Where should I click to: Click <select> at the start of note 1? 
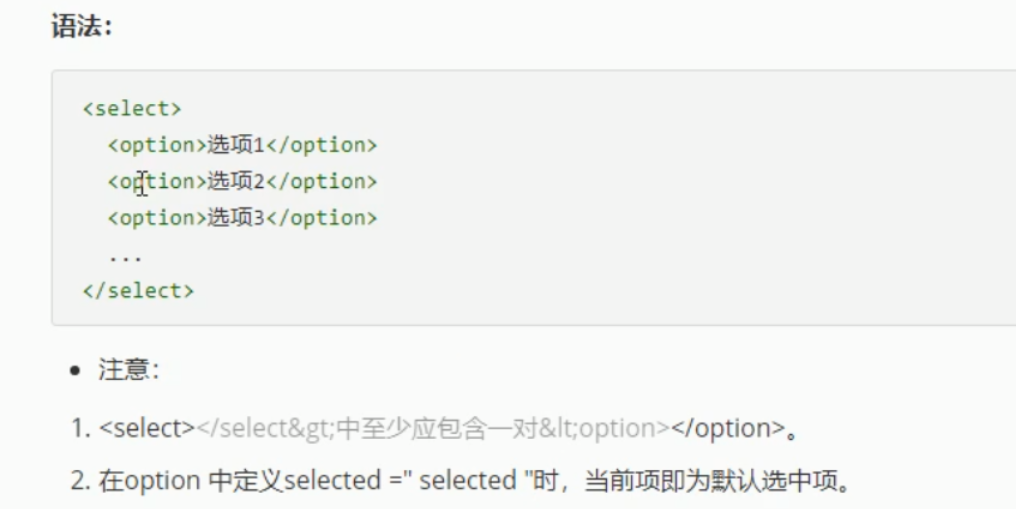coord(147,428)
